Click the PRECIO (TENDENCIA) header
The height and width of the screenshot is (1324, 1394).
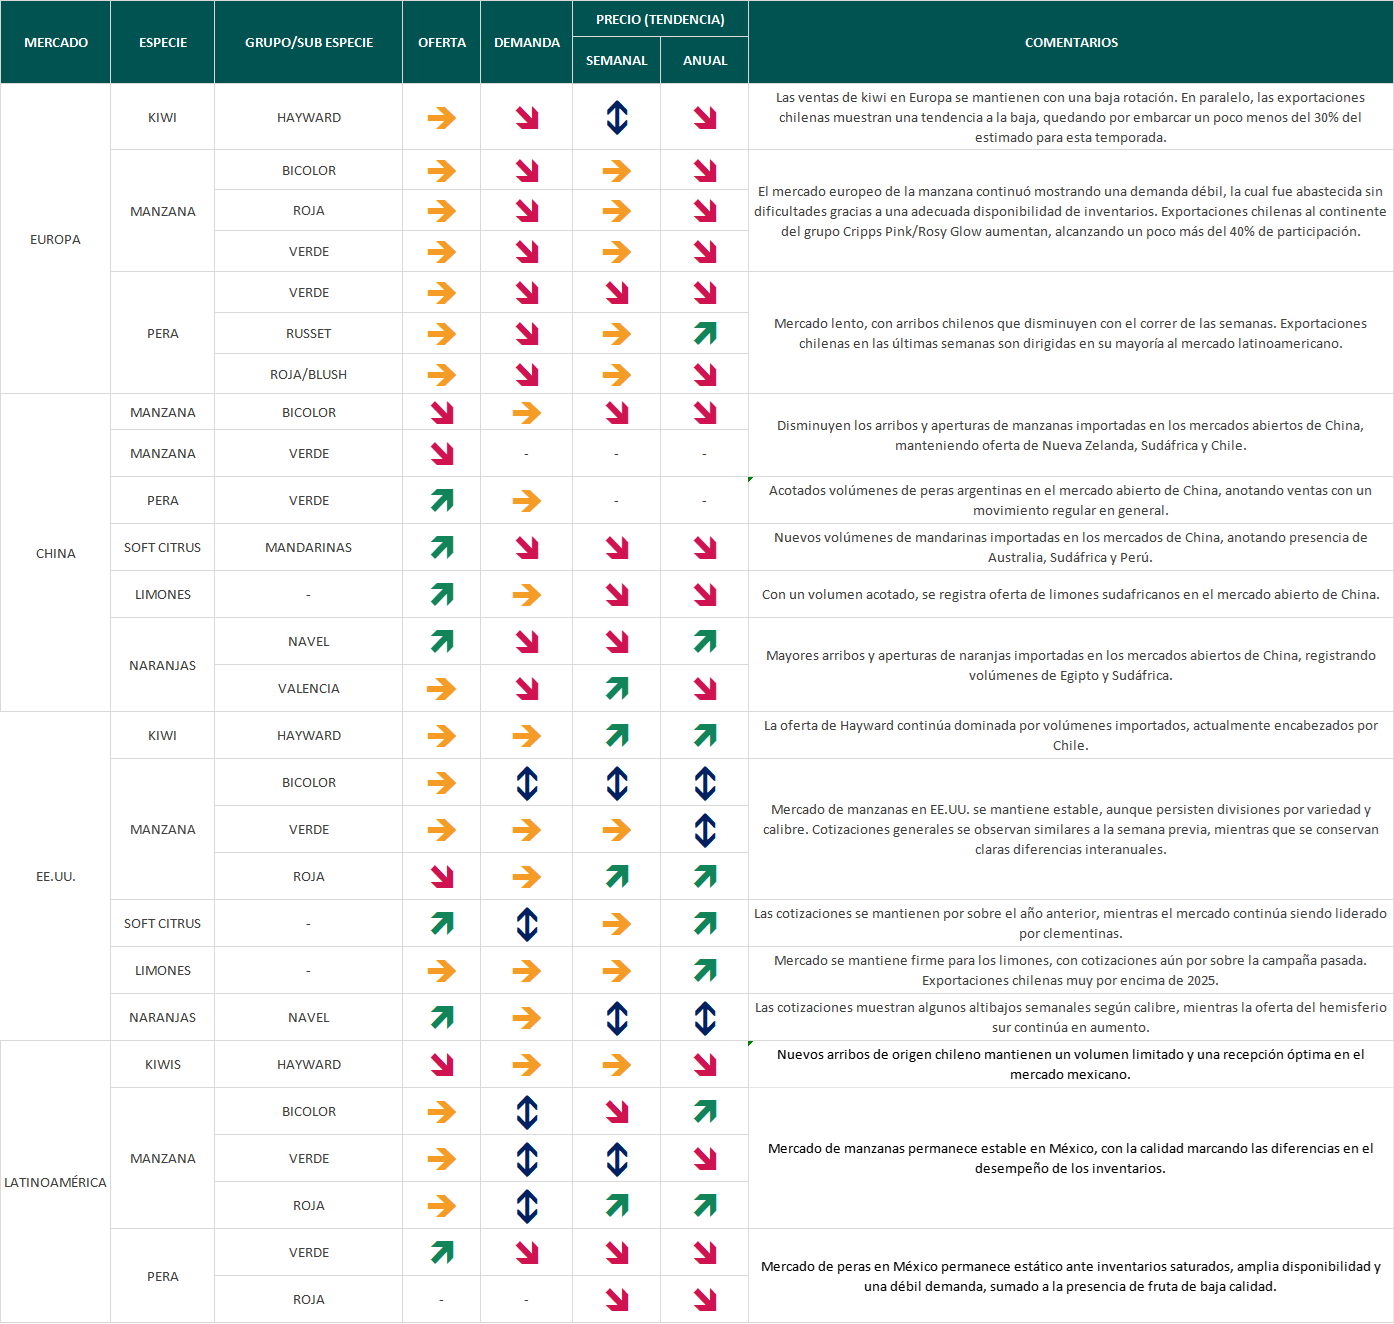coord(660,19)
